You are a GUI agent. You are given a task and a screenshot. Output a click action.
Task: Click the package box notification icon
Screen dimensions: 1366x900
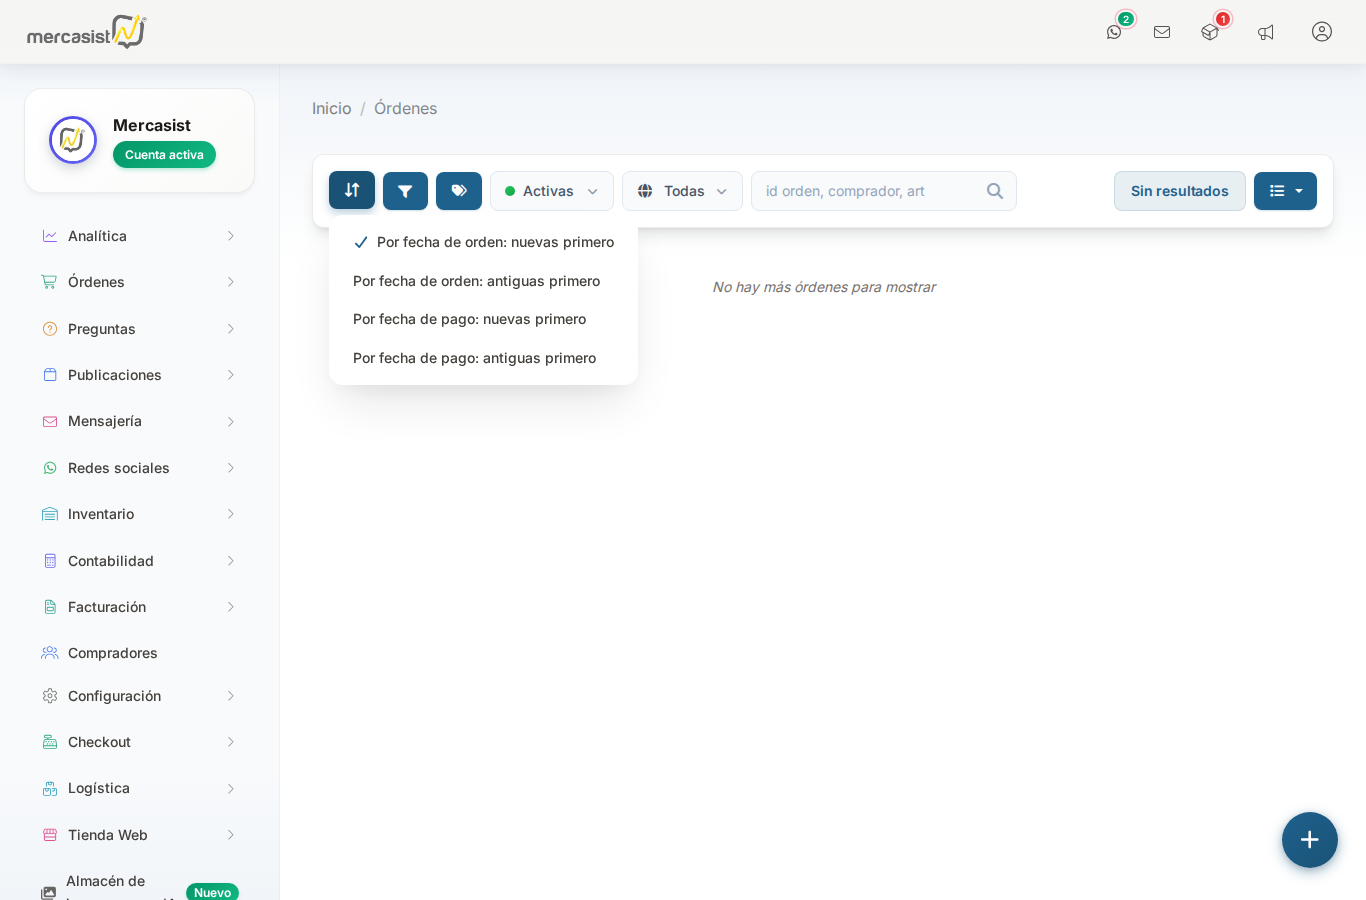(x=1210, y=32)
